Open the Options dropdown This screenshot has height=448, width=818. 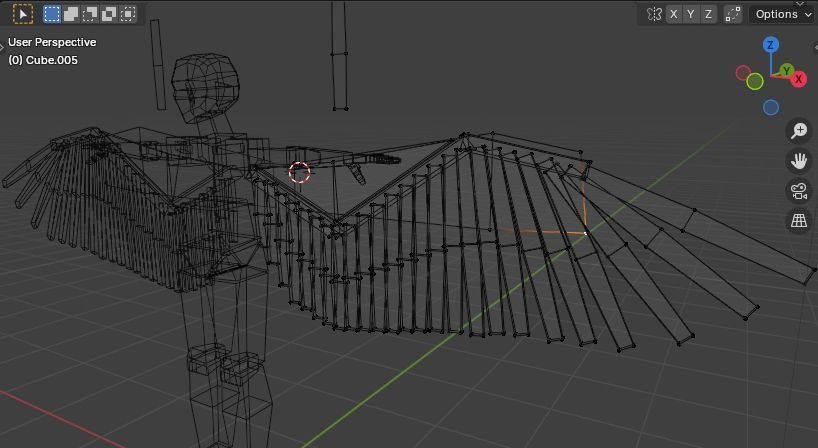click(783, 14)
